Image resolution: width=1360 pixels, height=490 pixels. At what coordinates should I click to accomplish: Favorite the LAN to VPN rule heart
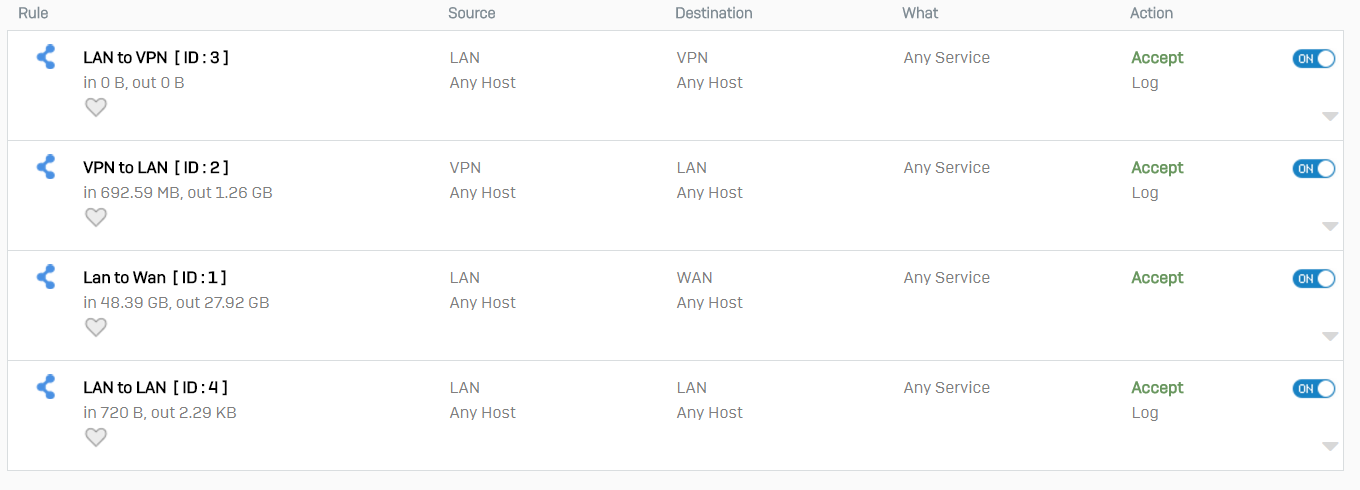(x=95, y=107)
